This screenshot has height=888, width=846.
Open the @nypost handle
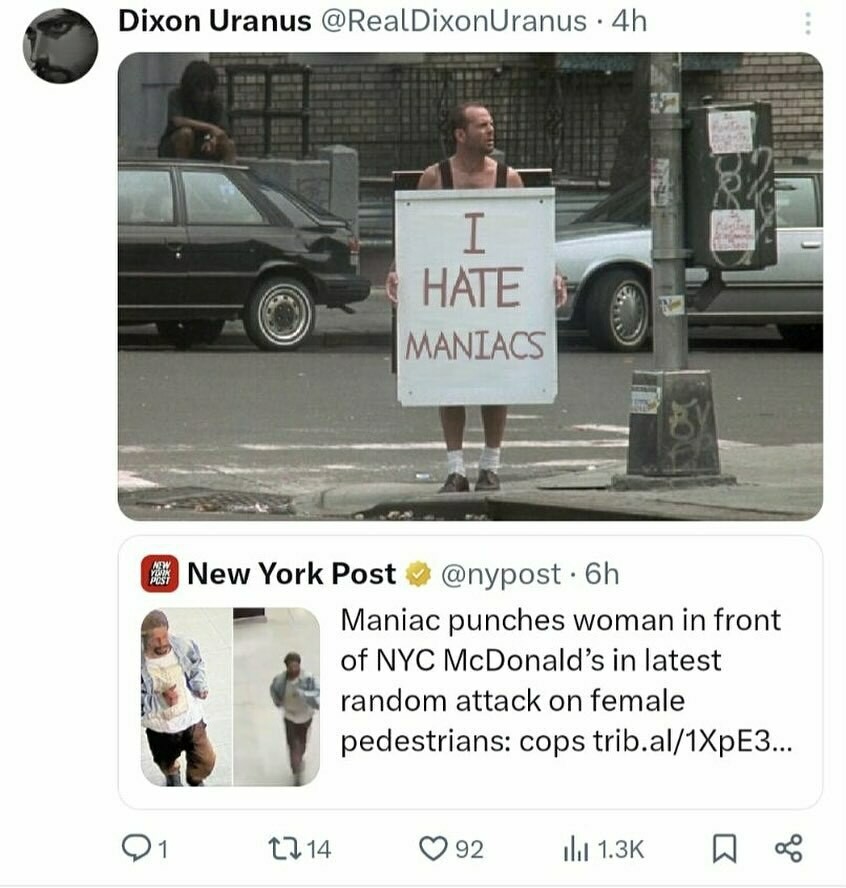(501, 575)
